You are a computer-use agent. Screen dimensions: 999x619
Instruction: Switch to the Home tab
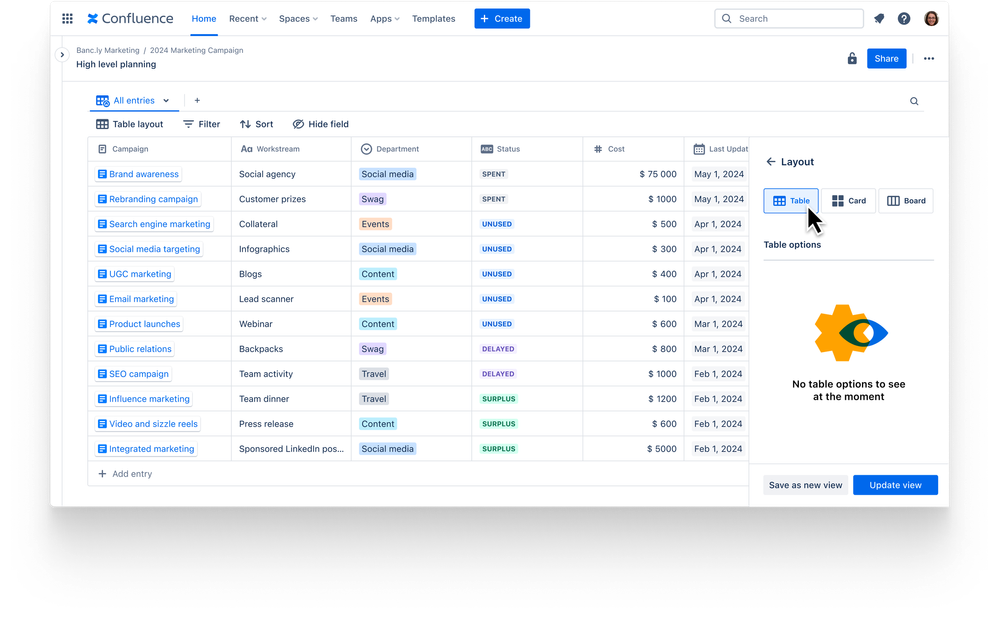[203, 18]
